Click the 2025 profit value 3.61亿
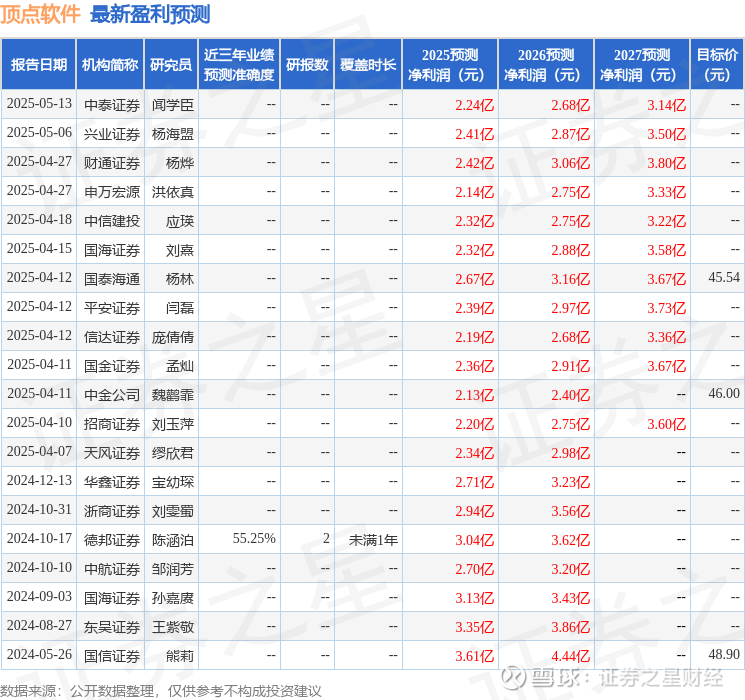Screen dimensions: 745x700 [x=475, y=656]
